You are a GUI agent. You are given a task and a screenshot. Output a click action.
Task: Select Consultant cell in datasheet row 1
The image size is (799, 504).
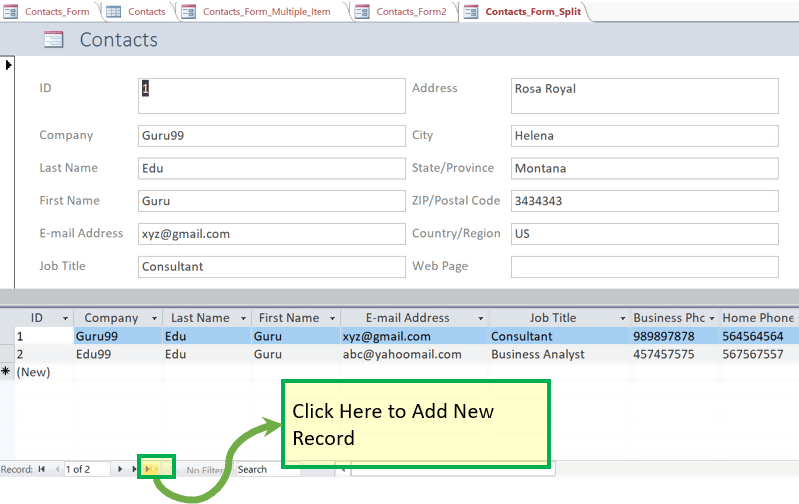click(560, 336)
